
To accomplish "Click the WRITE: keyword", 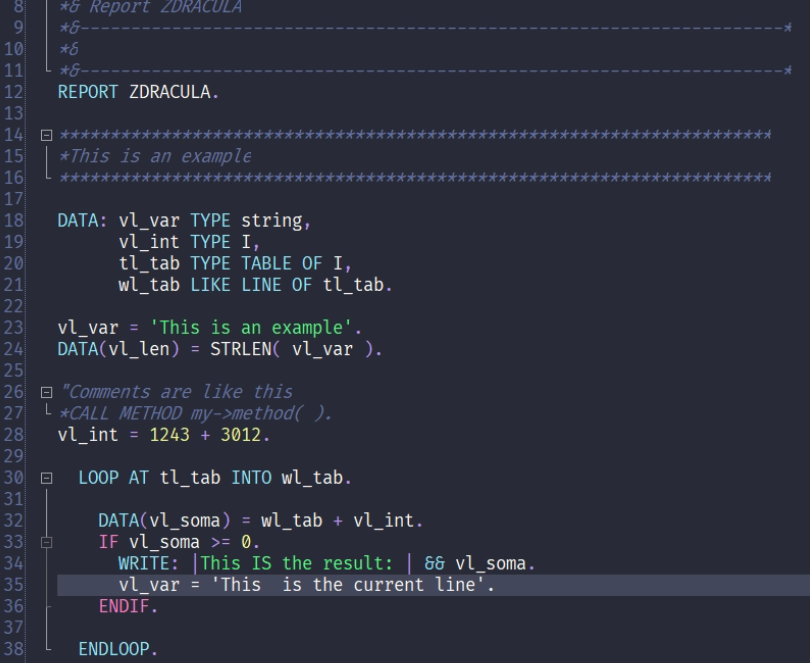I will [x=148, y=563].
